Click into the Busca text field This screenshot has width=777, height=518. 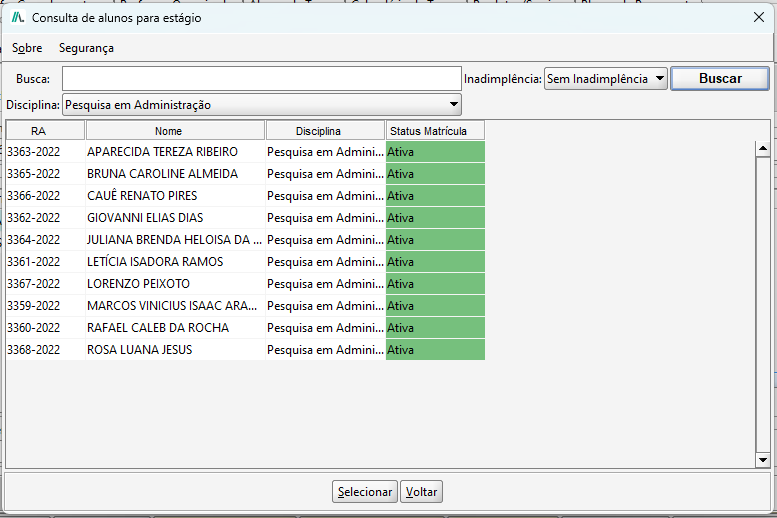click(262, 79)
